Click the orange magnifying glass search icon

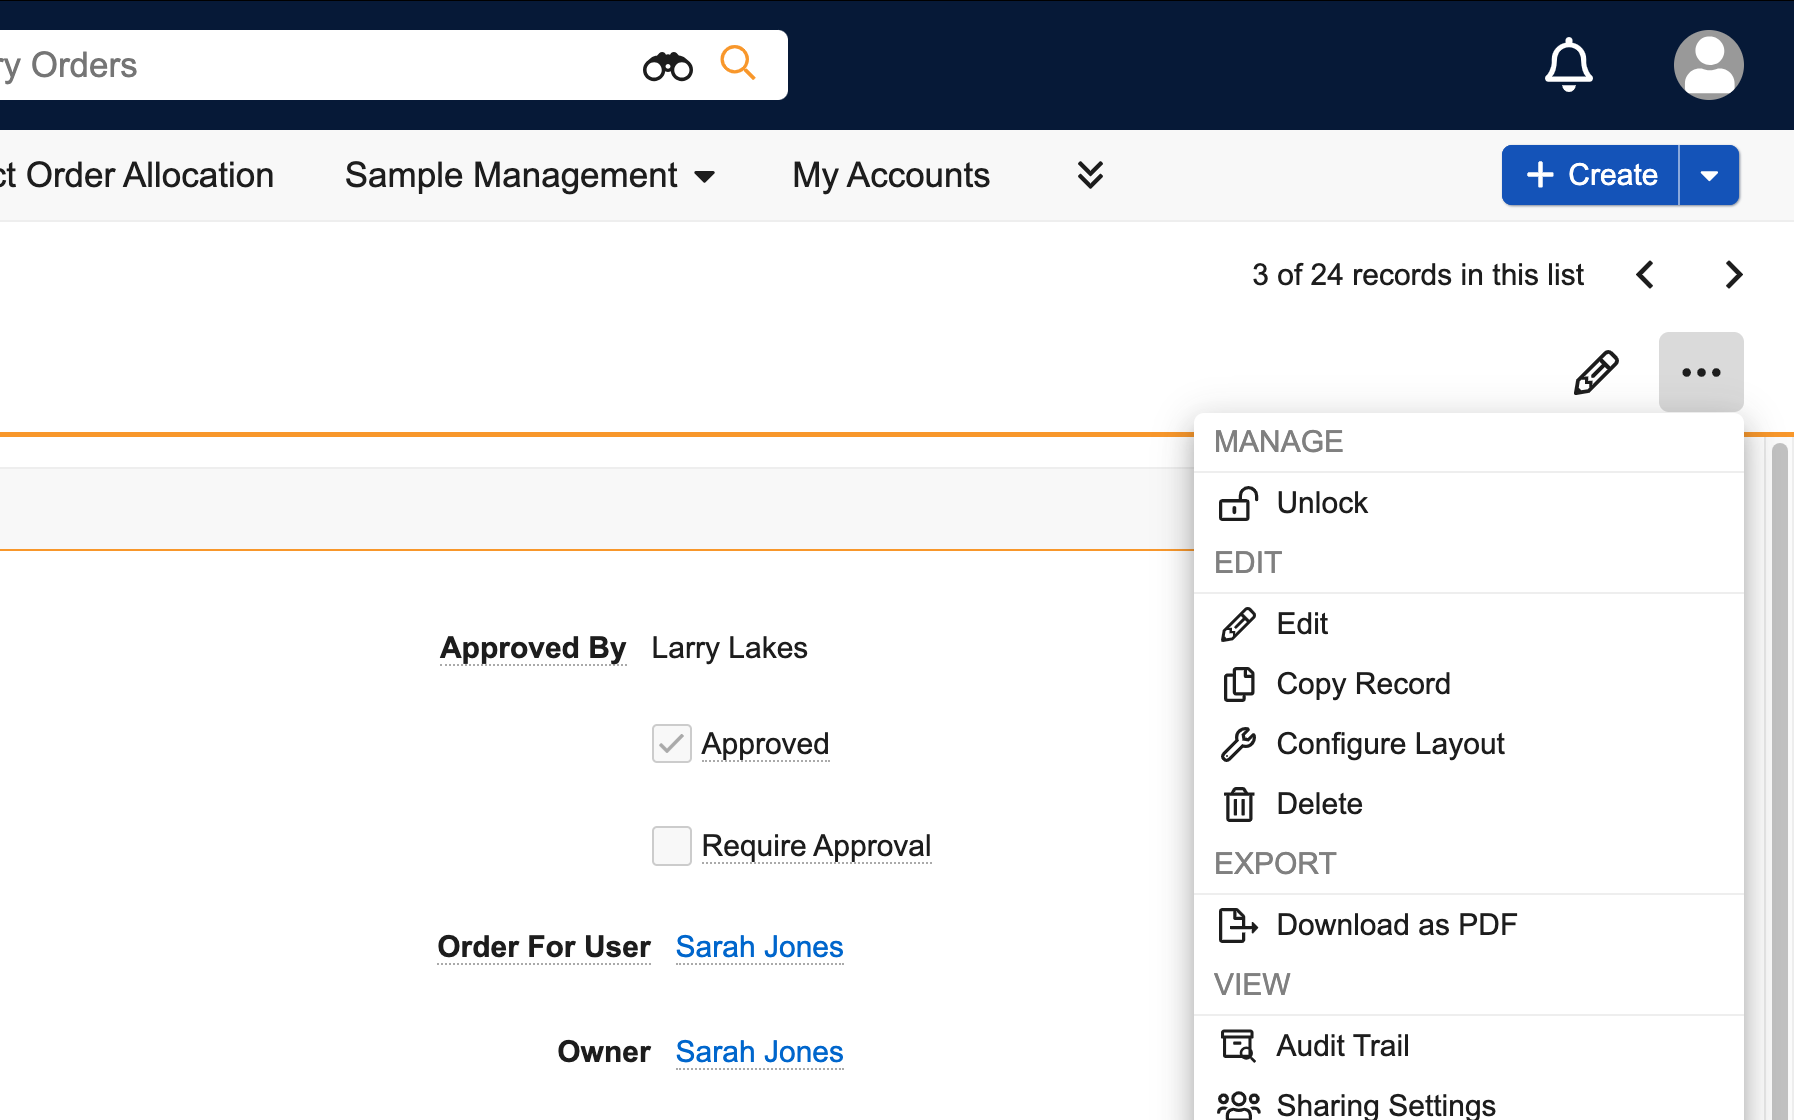(x=738, y=64)
